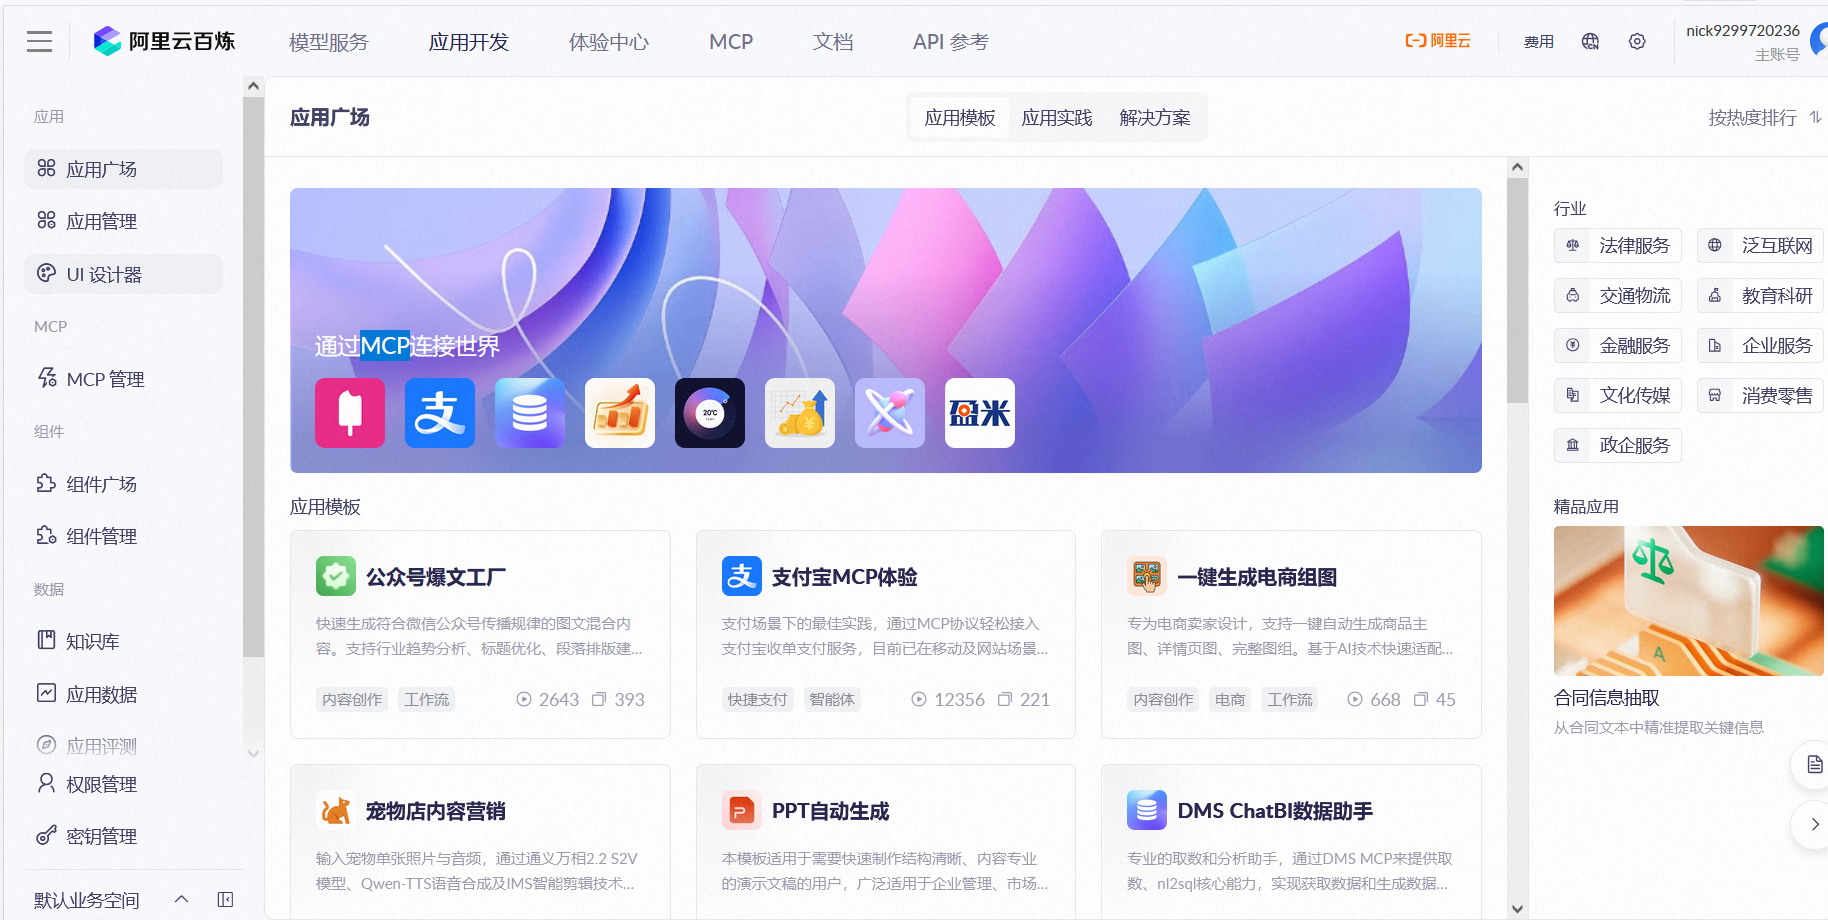Switch to the 应用实践 tab

(x=1057, y=117)
